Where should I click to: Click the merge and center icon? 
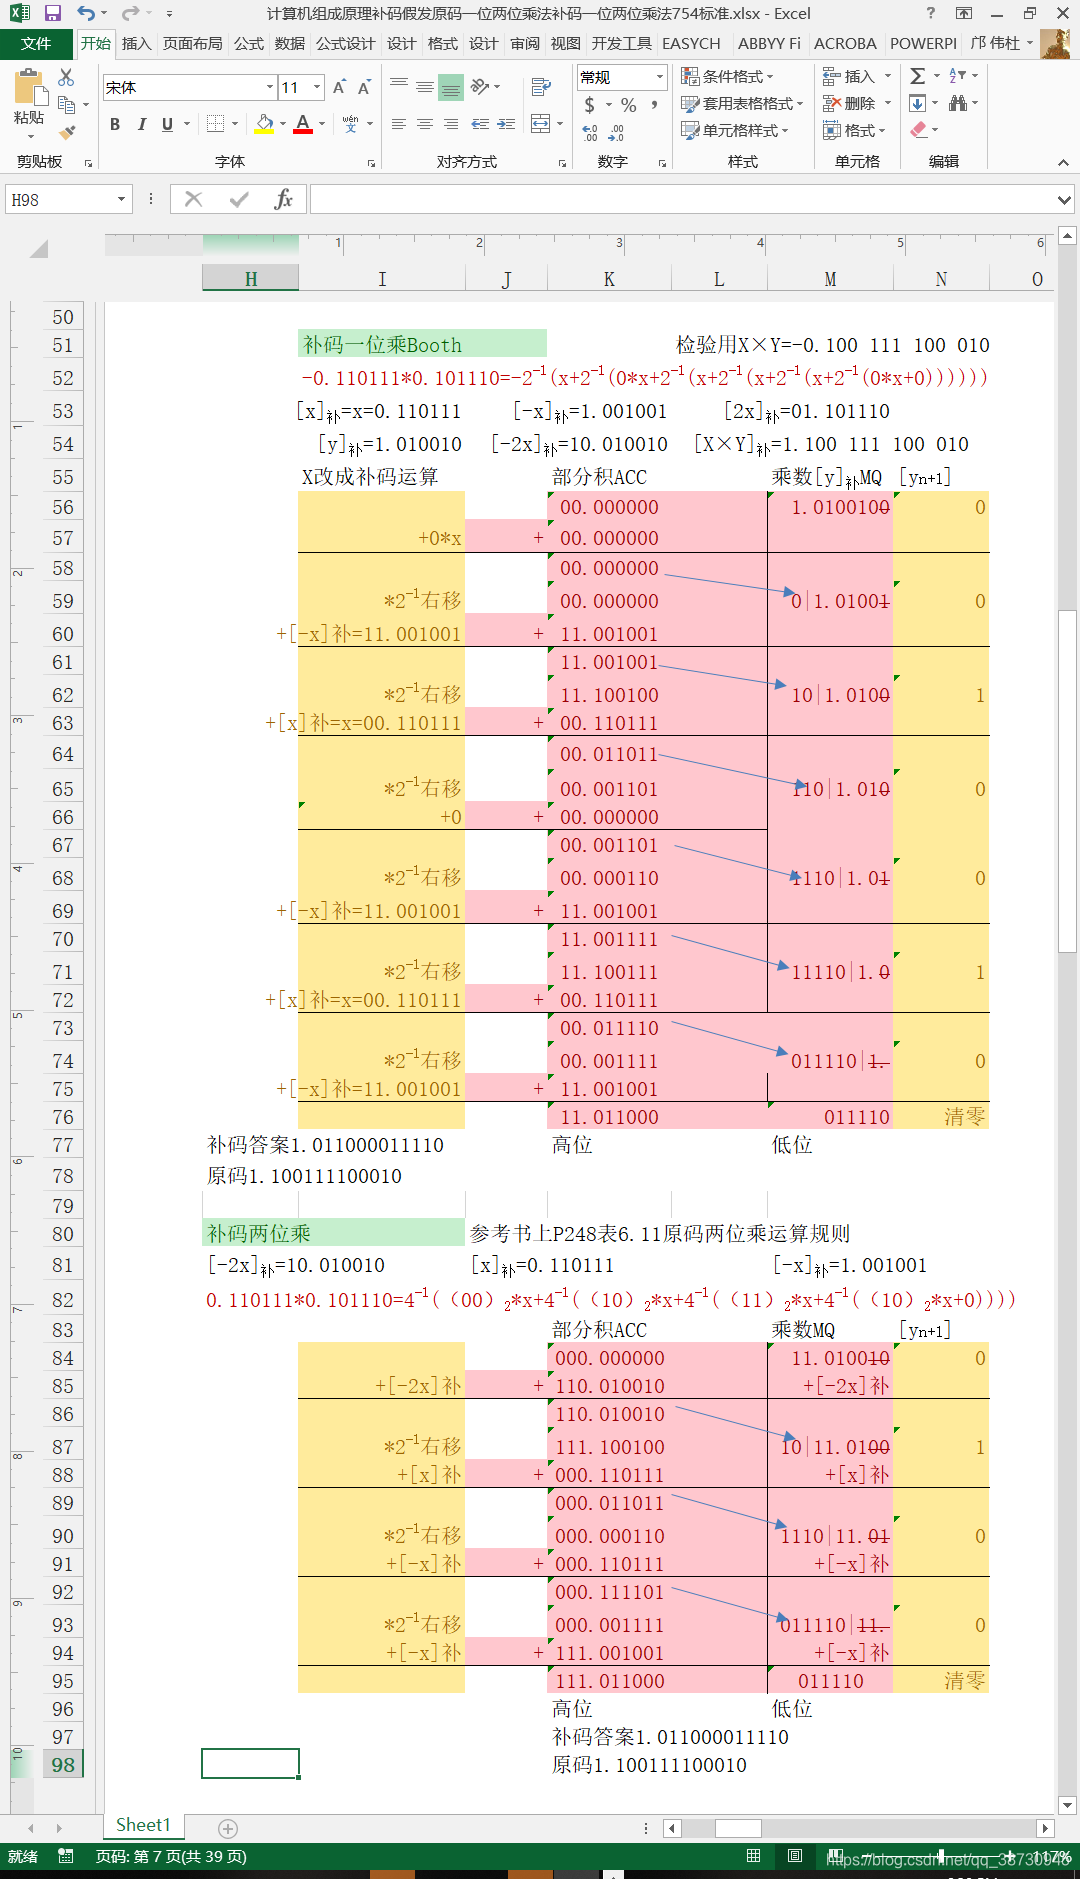[540, 125]
